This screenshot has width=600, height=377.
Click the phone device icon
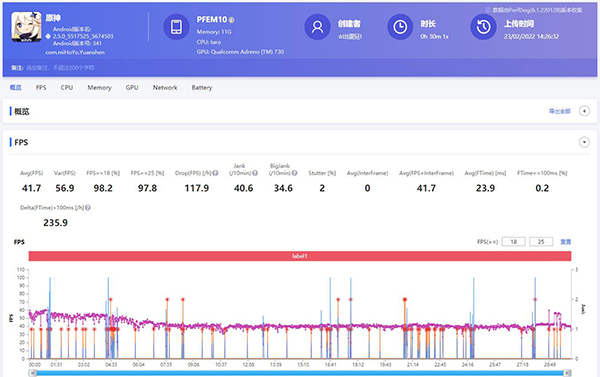[x=176, y=27]
